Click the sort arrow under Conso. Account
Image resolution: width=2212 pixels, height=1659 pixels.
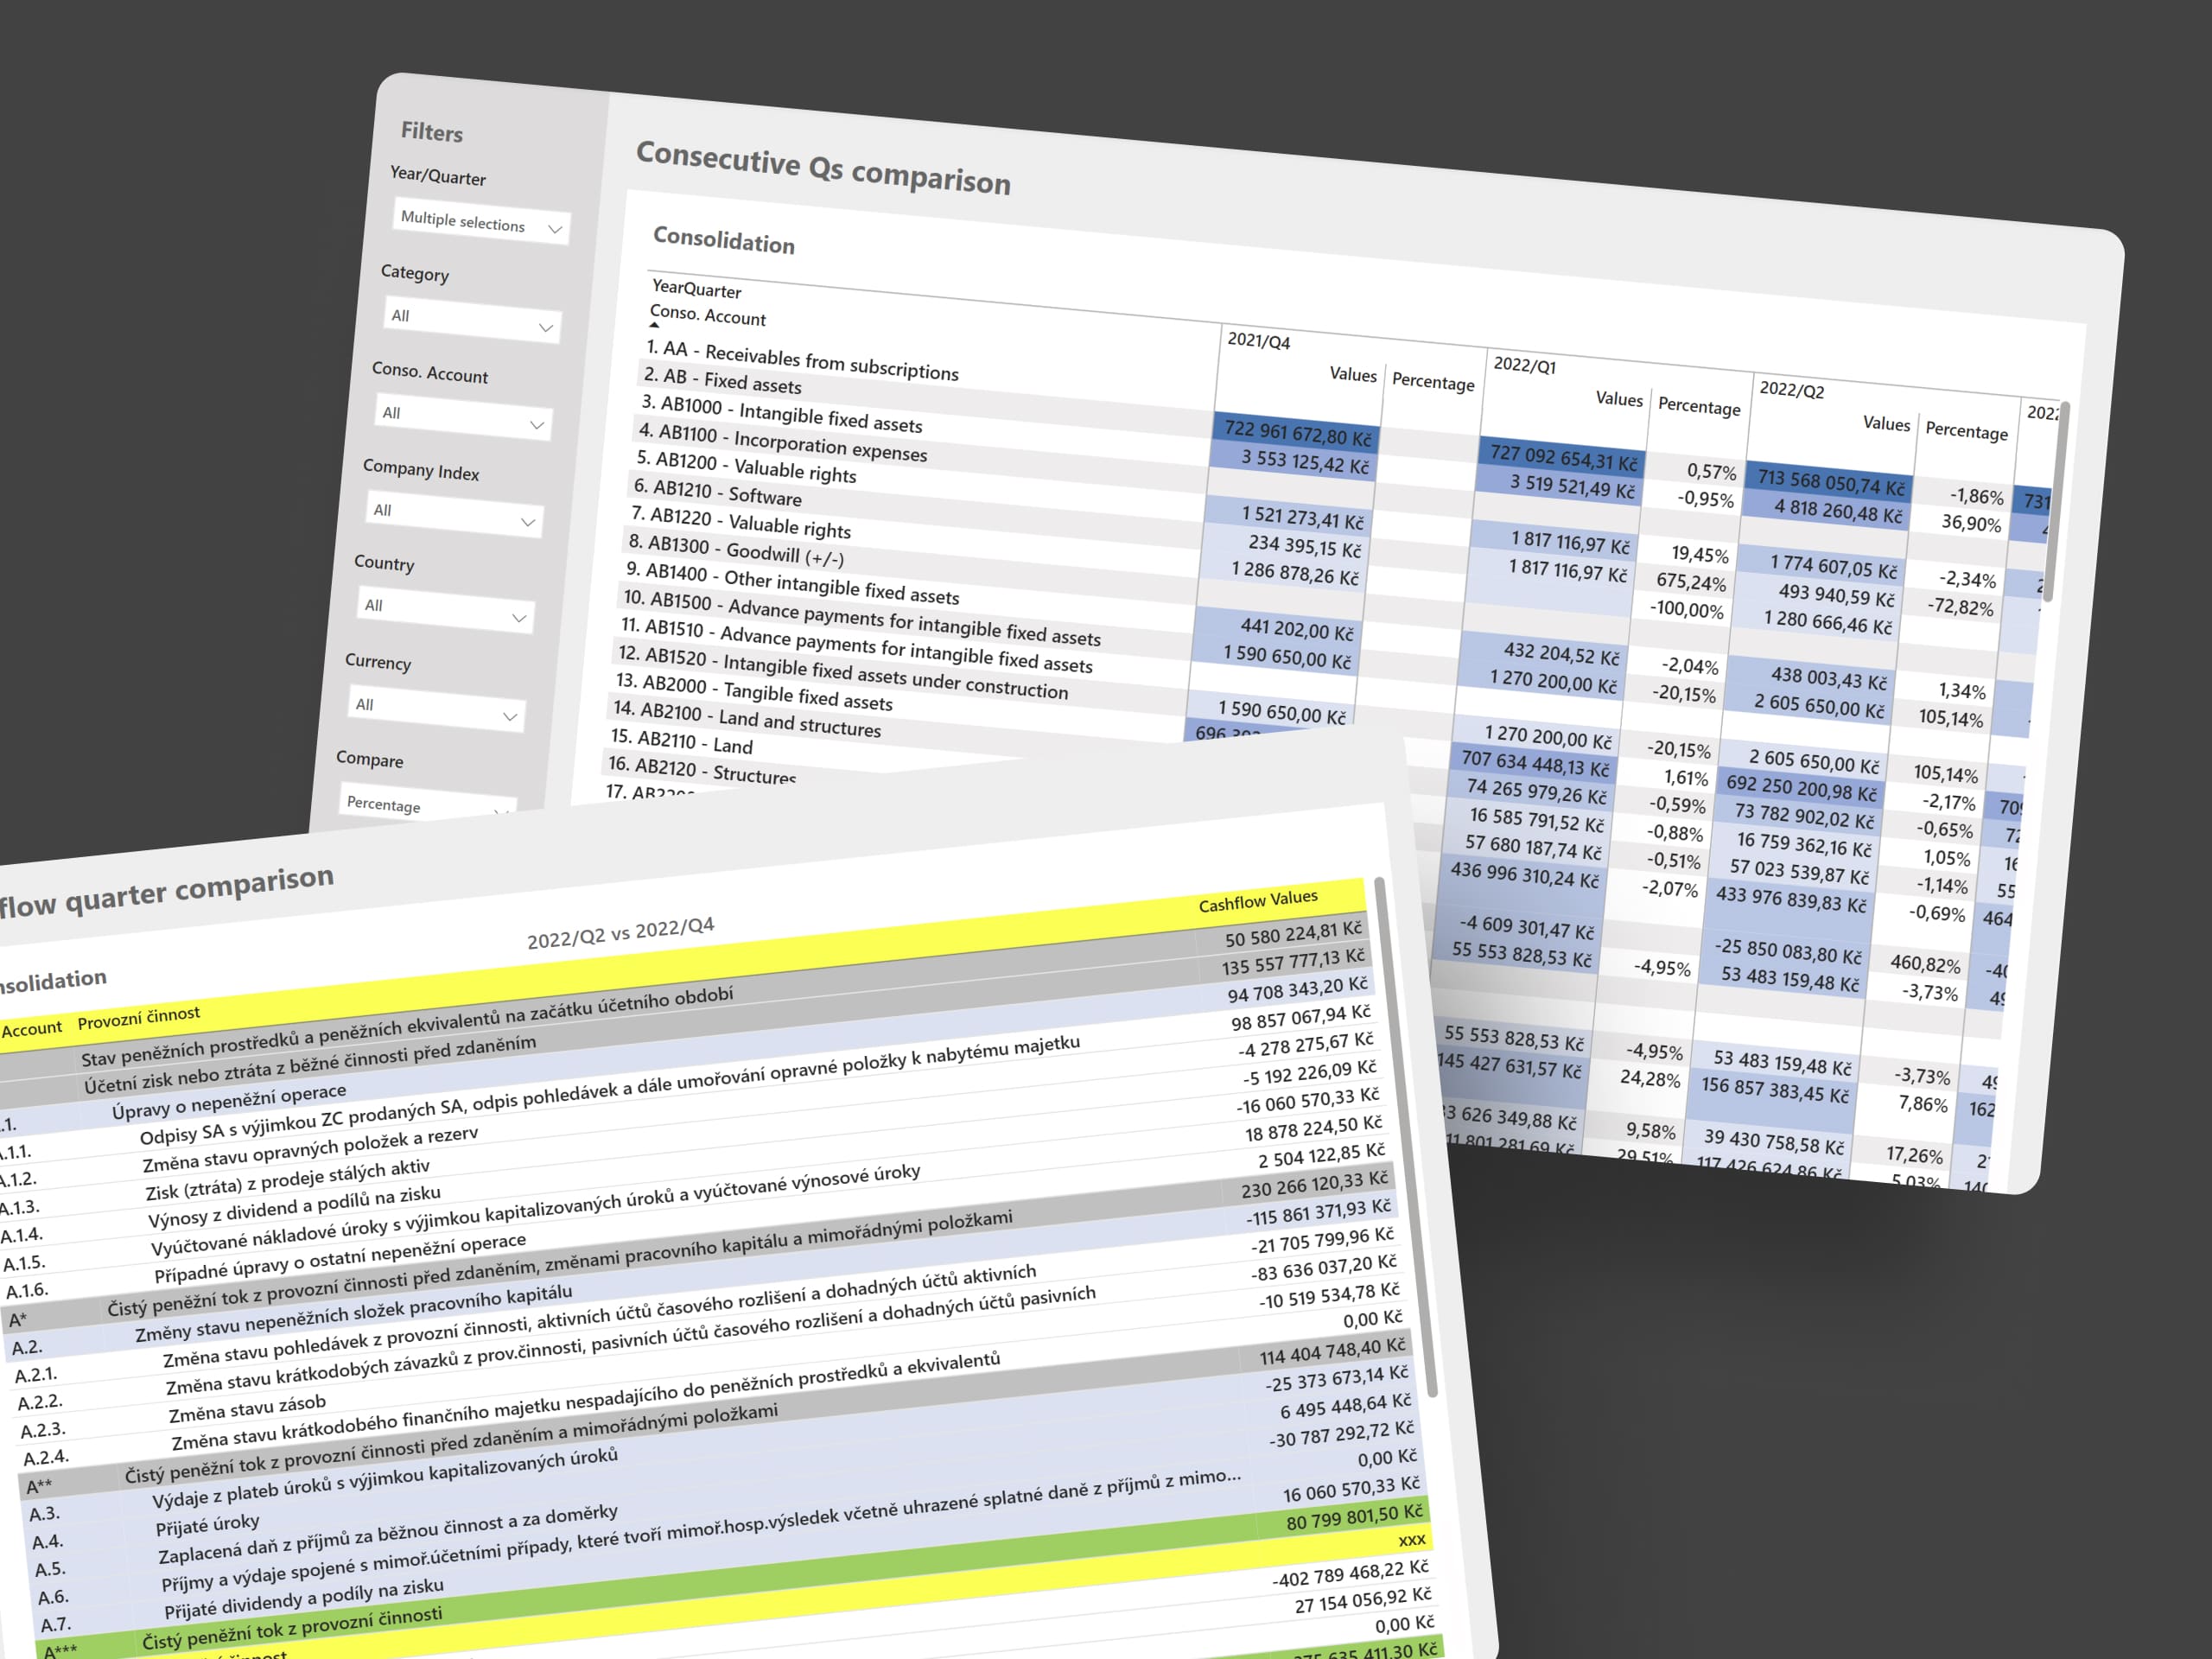(654, 325)
